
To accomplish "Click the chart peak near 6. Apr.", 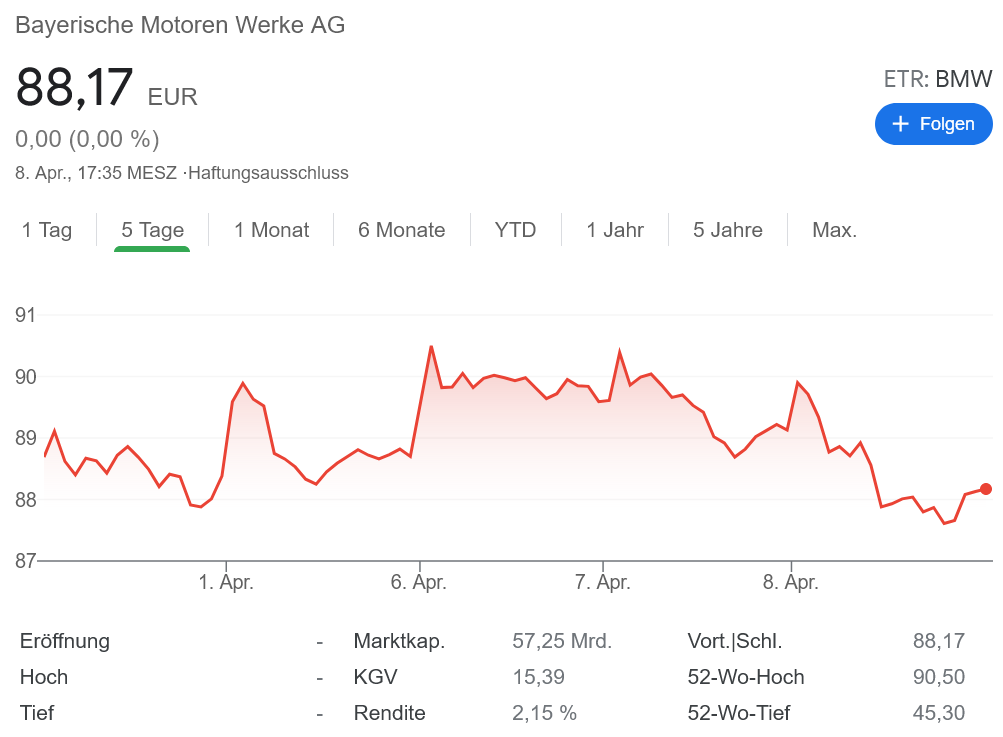I will click(x=432, y=346).
